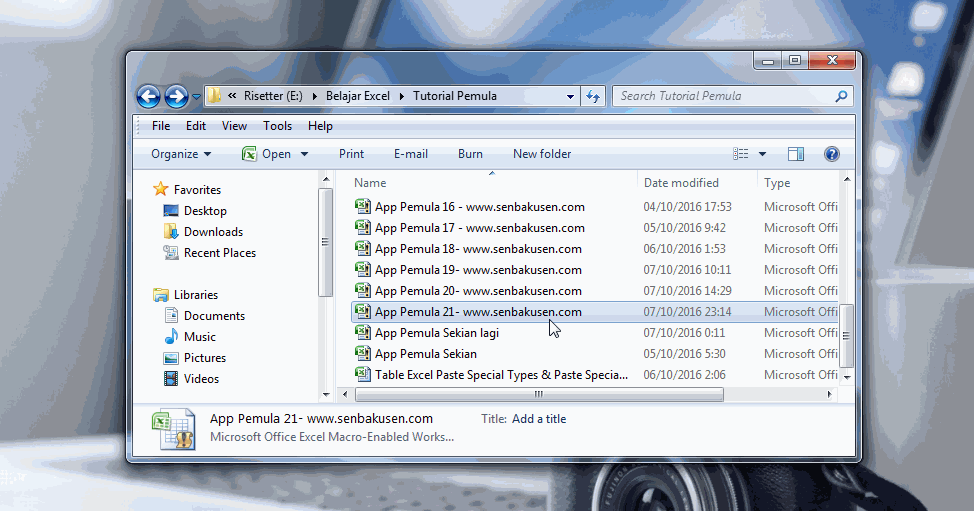Open the view options dropdown arrow
The width and height of the screenshot is (974, 511).
click(762, 154)
